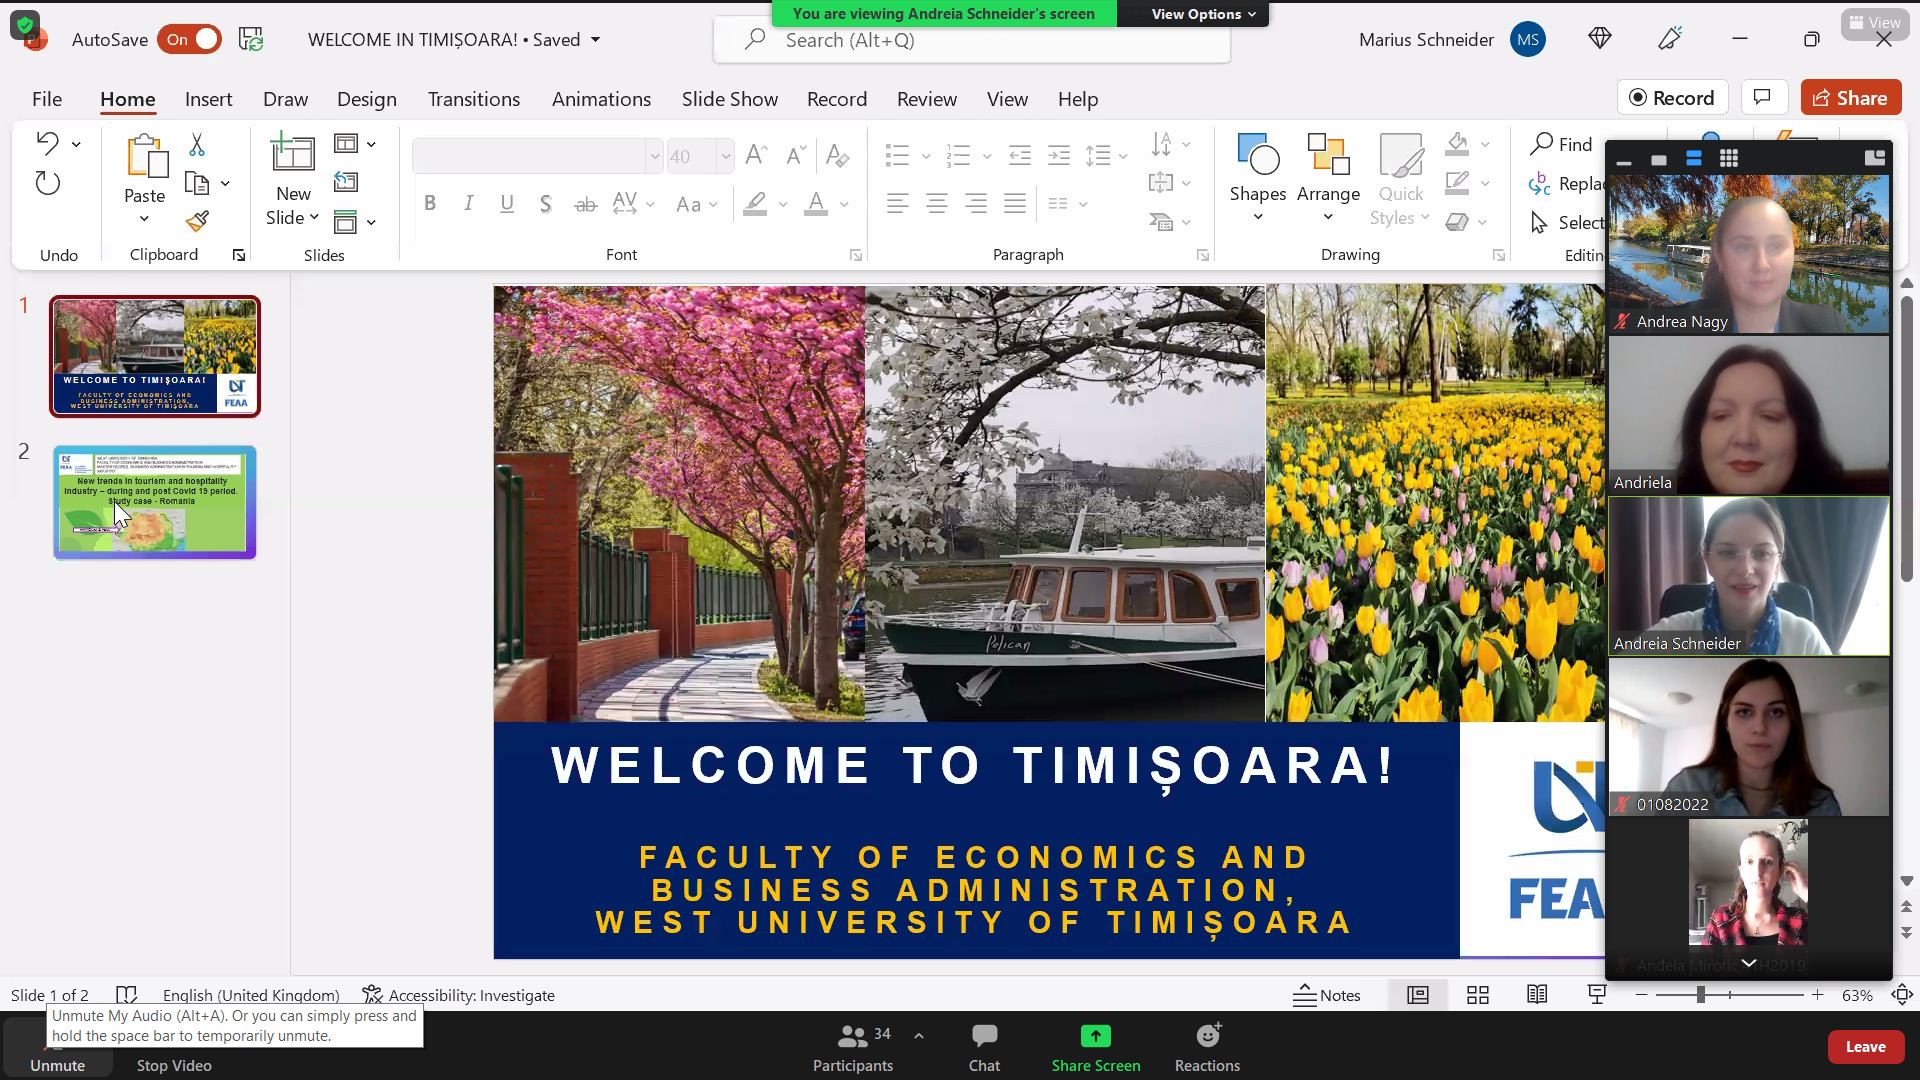This screenshot has height=1080, width=1920.
Task: Toggle AutoSave switch off
Action: (189, 39)
